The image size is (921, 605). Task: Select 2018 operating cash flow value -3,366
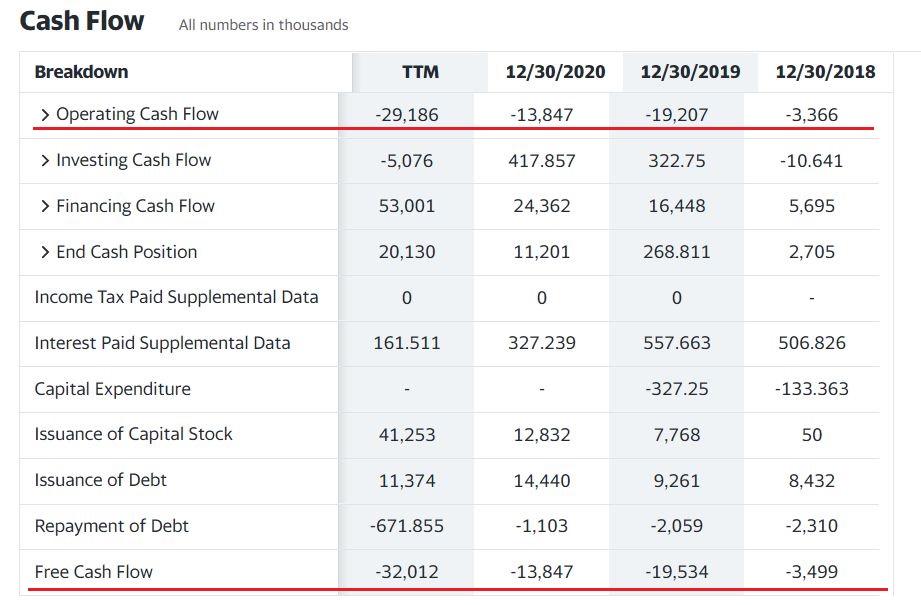click(x=812, y=115)
